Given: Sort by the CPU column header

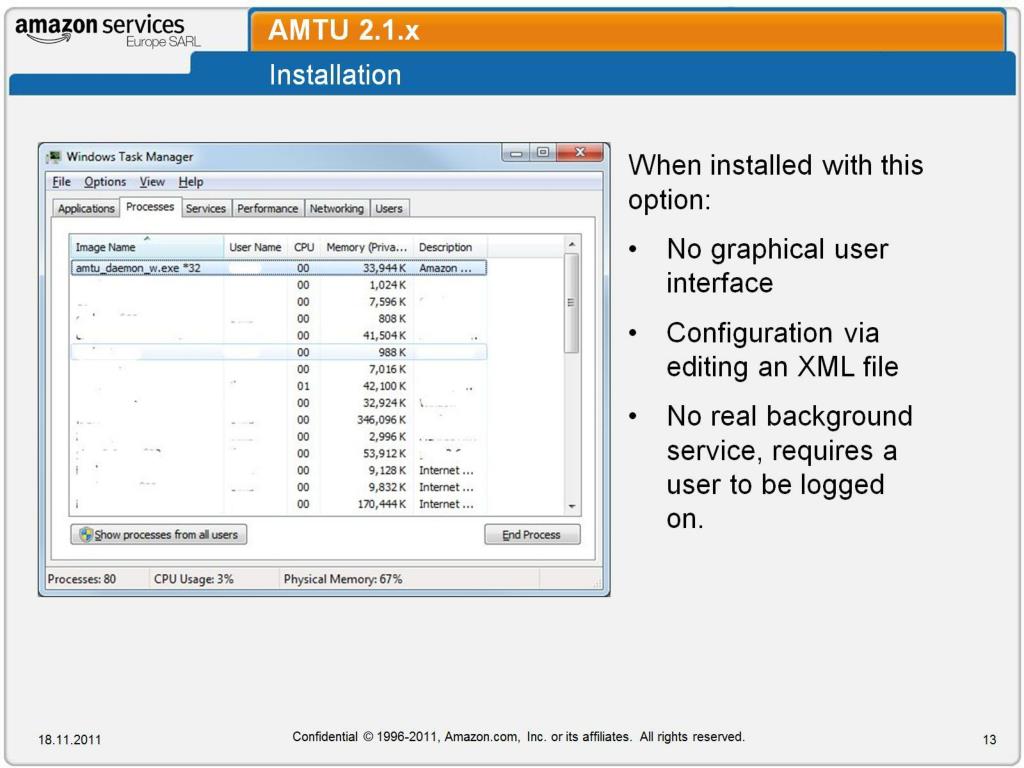Looking at the screenshot, I should 304,247.
